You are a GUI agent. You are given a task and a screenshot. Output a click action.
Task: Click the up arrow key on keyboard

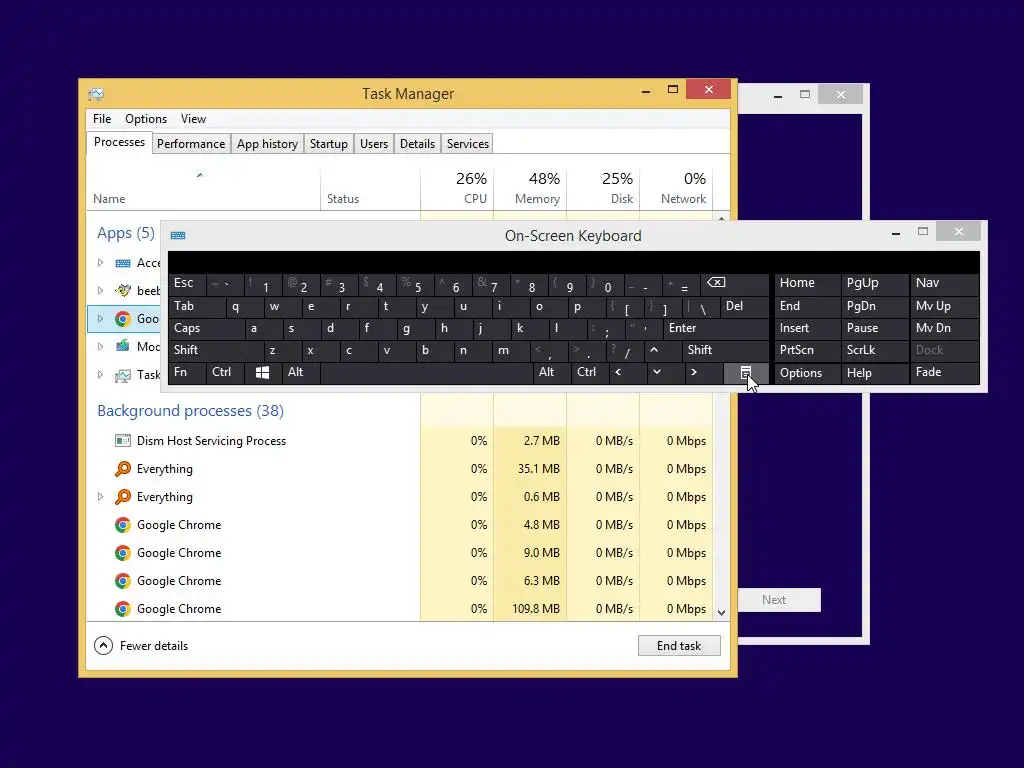[x=654, y=350]
